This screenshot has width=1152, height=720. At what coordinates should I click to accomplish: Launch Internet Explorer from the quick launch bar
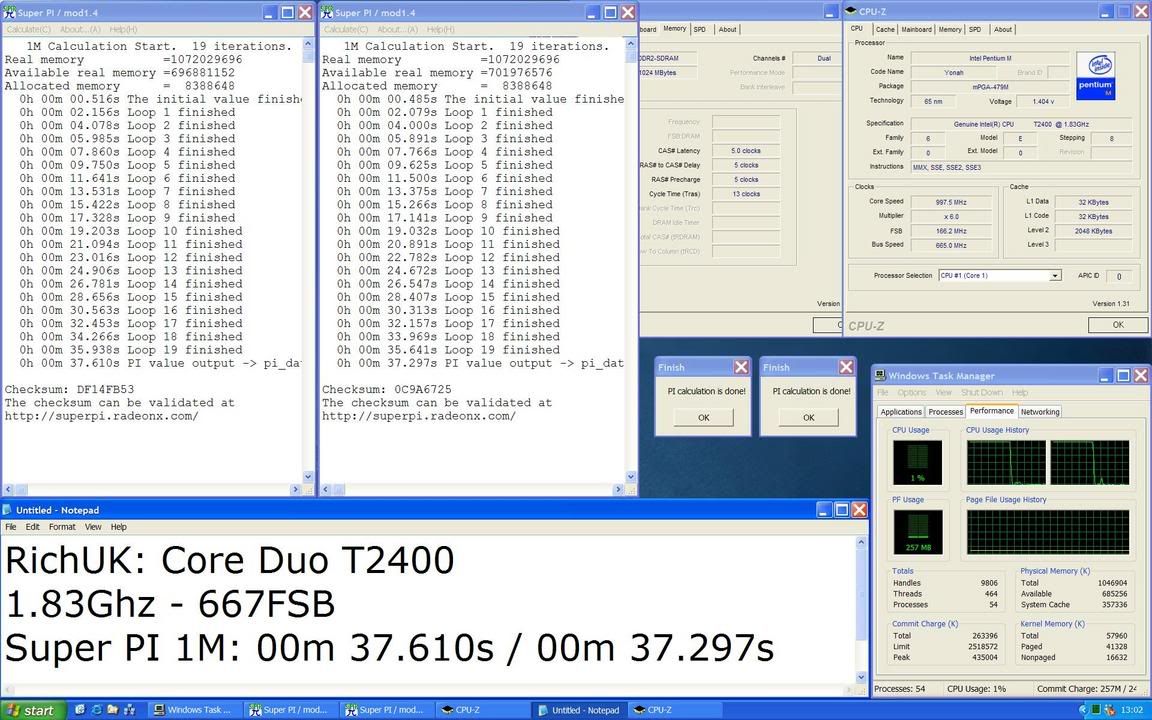96,710
